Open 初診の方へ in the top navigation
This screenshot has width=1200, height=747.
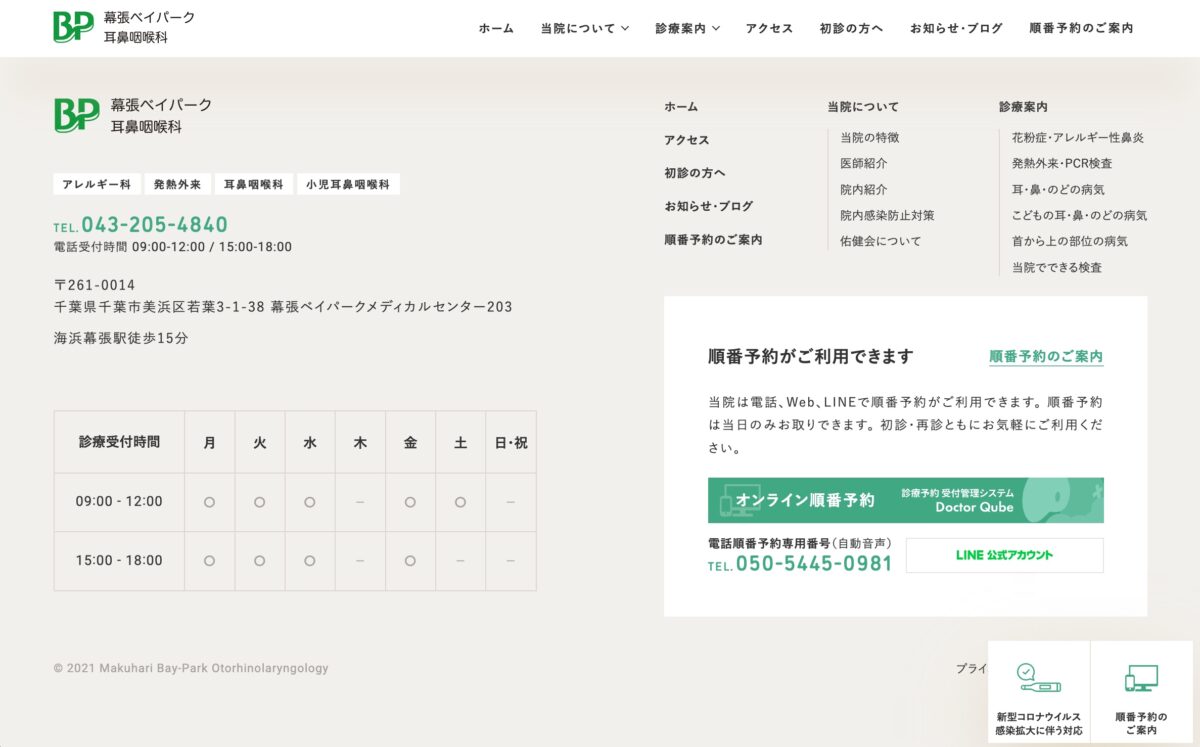[x=851, y=29]
